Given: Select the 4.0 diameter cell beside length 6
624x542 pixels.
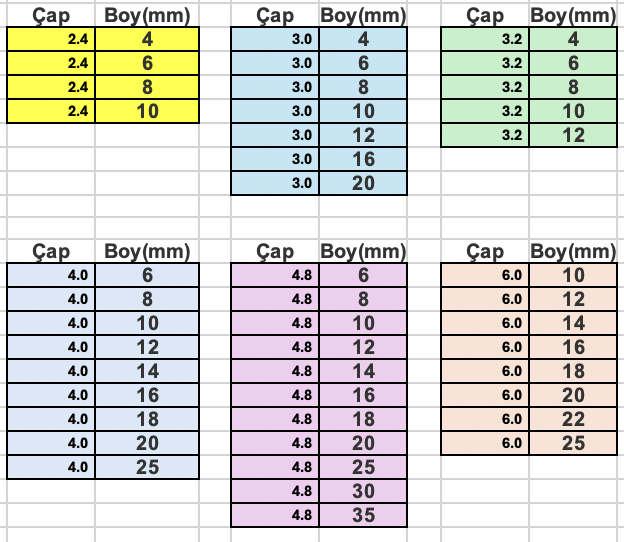Looking at the screenshot, I should 51,275.
